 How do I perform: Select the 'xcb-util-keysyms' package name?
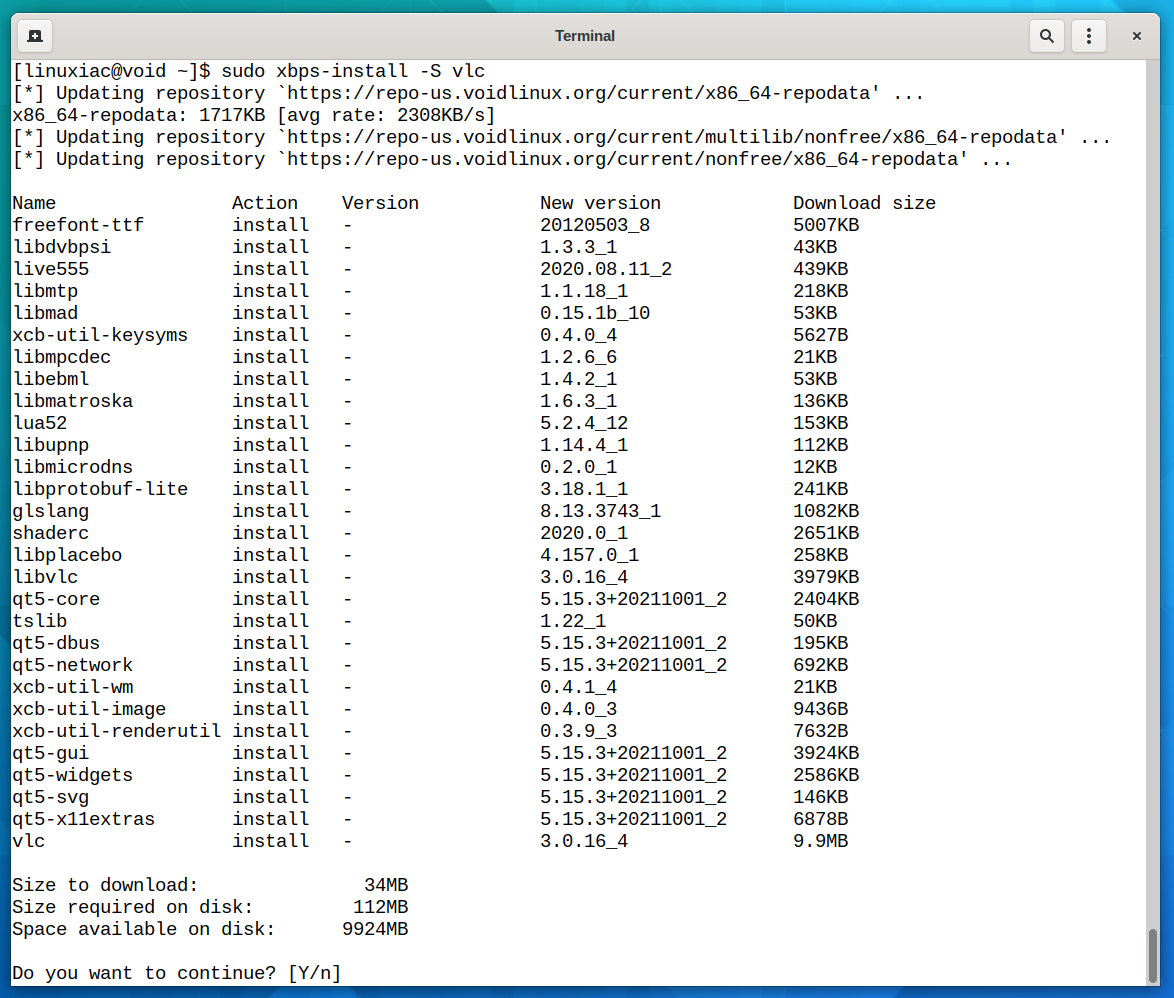(100, 335)
